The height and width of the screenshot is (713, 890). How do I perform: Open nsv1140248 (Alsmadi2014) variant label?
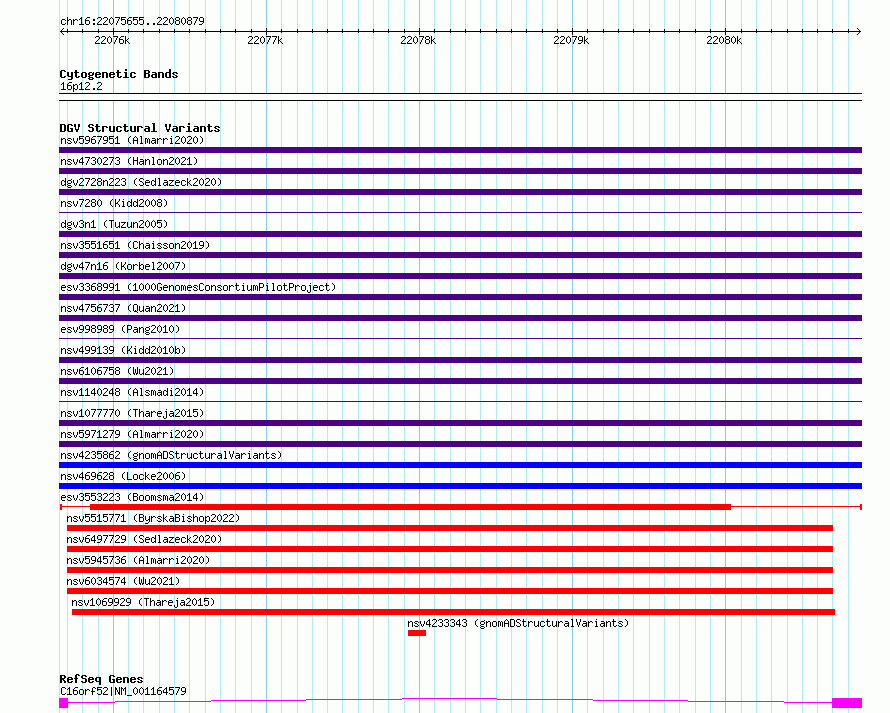(132, 392)
